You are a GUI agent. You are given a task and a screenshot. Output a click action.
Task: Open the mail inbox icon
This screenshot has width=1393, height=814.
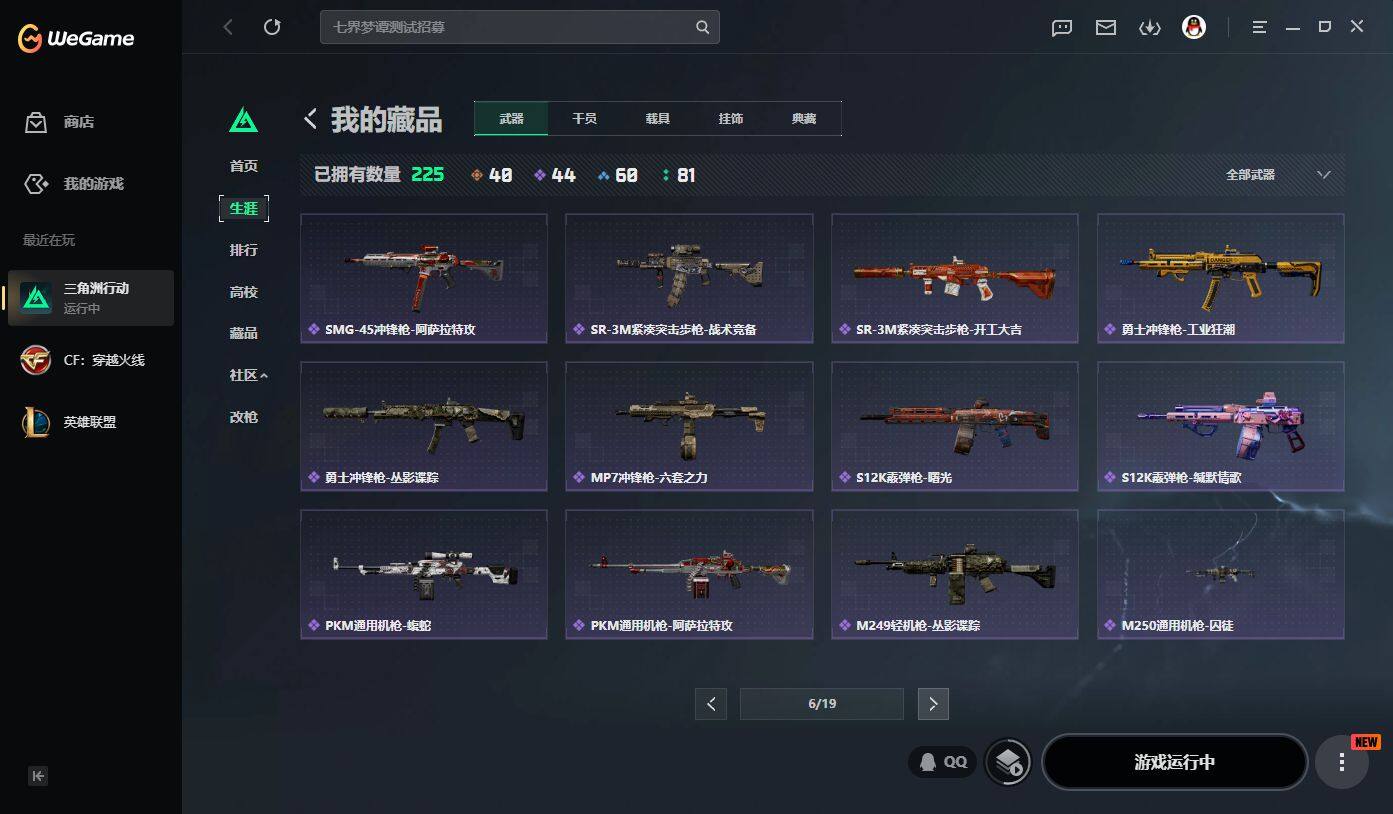1105,28
